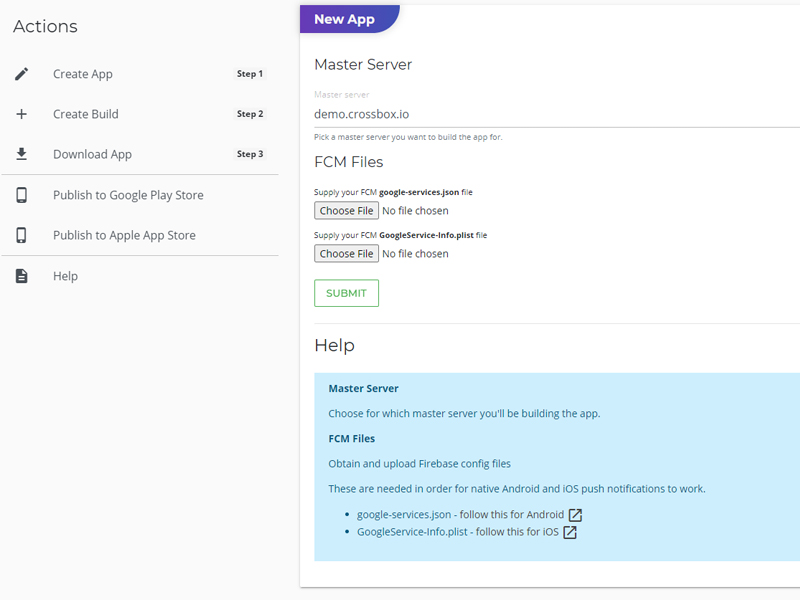
Task: Click the Actions sidebar heading
Action: 45,27
